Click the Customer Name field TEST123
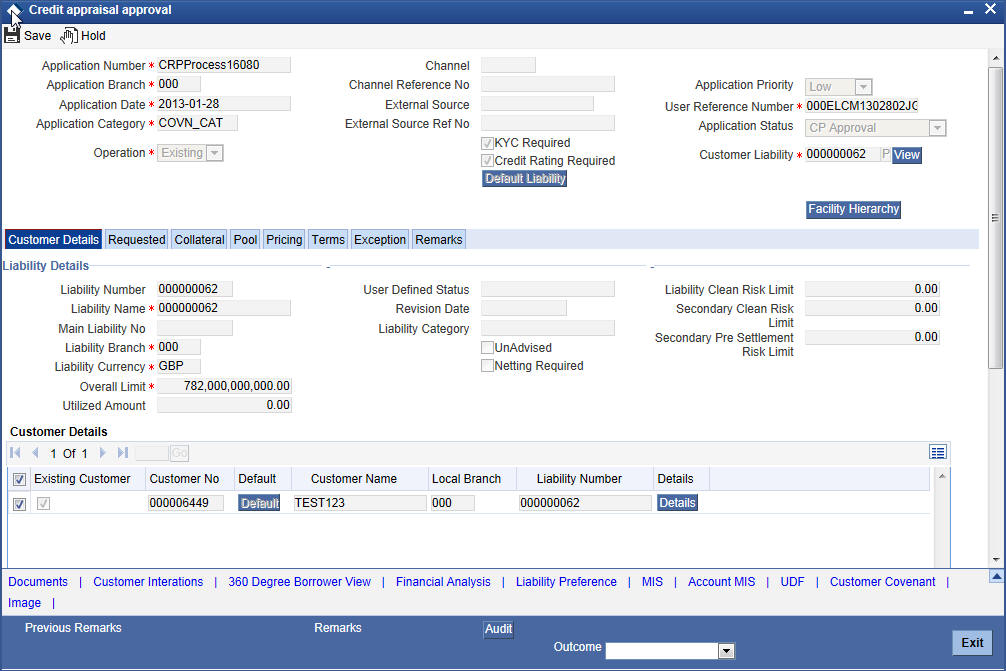The width and height of the screenshot is (1006, 671). 360,503
